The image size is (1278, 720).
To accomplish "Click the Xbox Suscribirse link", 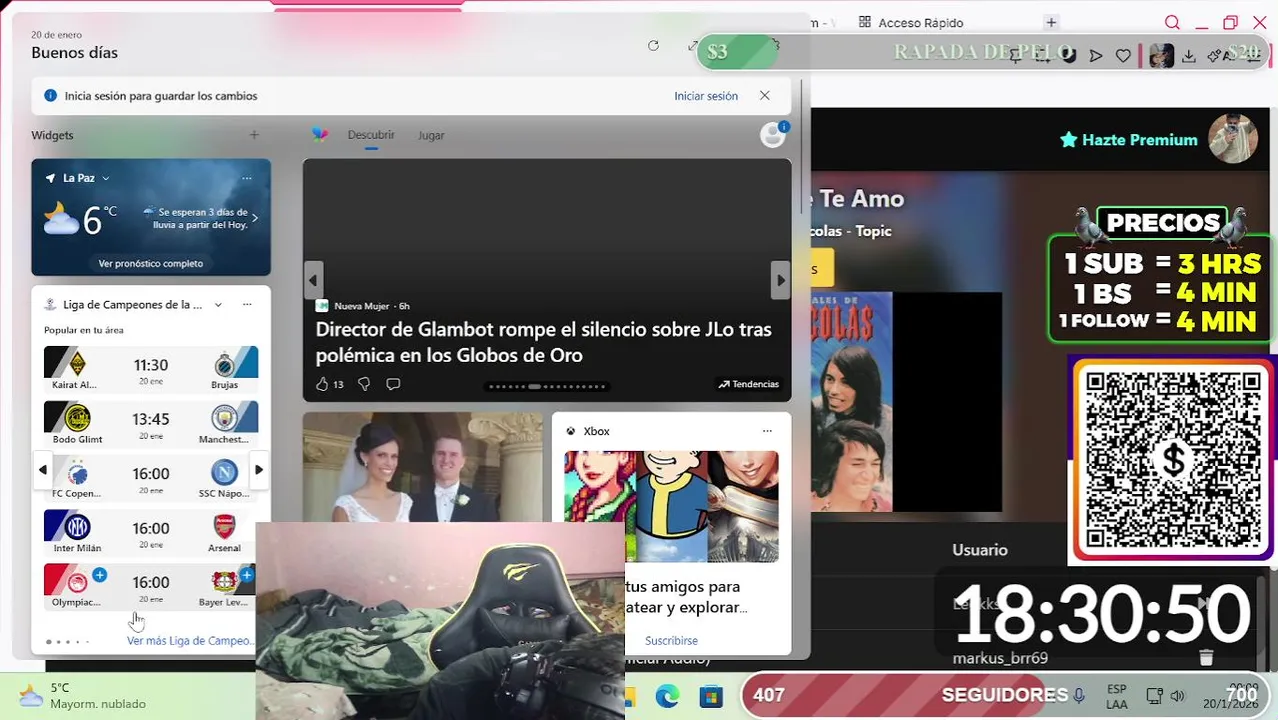I will click(671, 640).
